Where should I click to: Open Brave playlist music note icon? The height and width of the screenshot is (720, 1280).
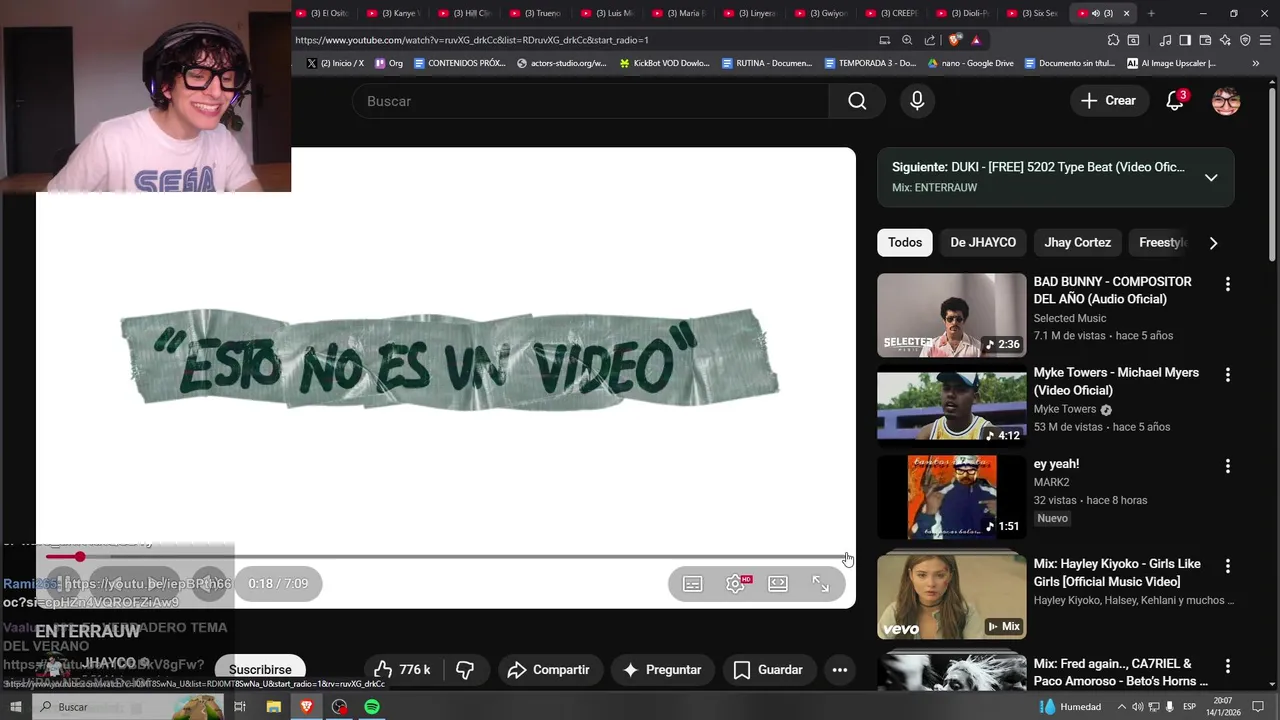click(1165, 40)
